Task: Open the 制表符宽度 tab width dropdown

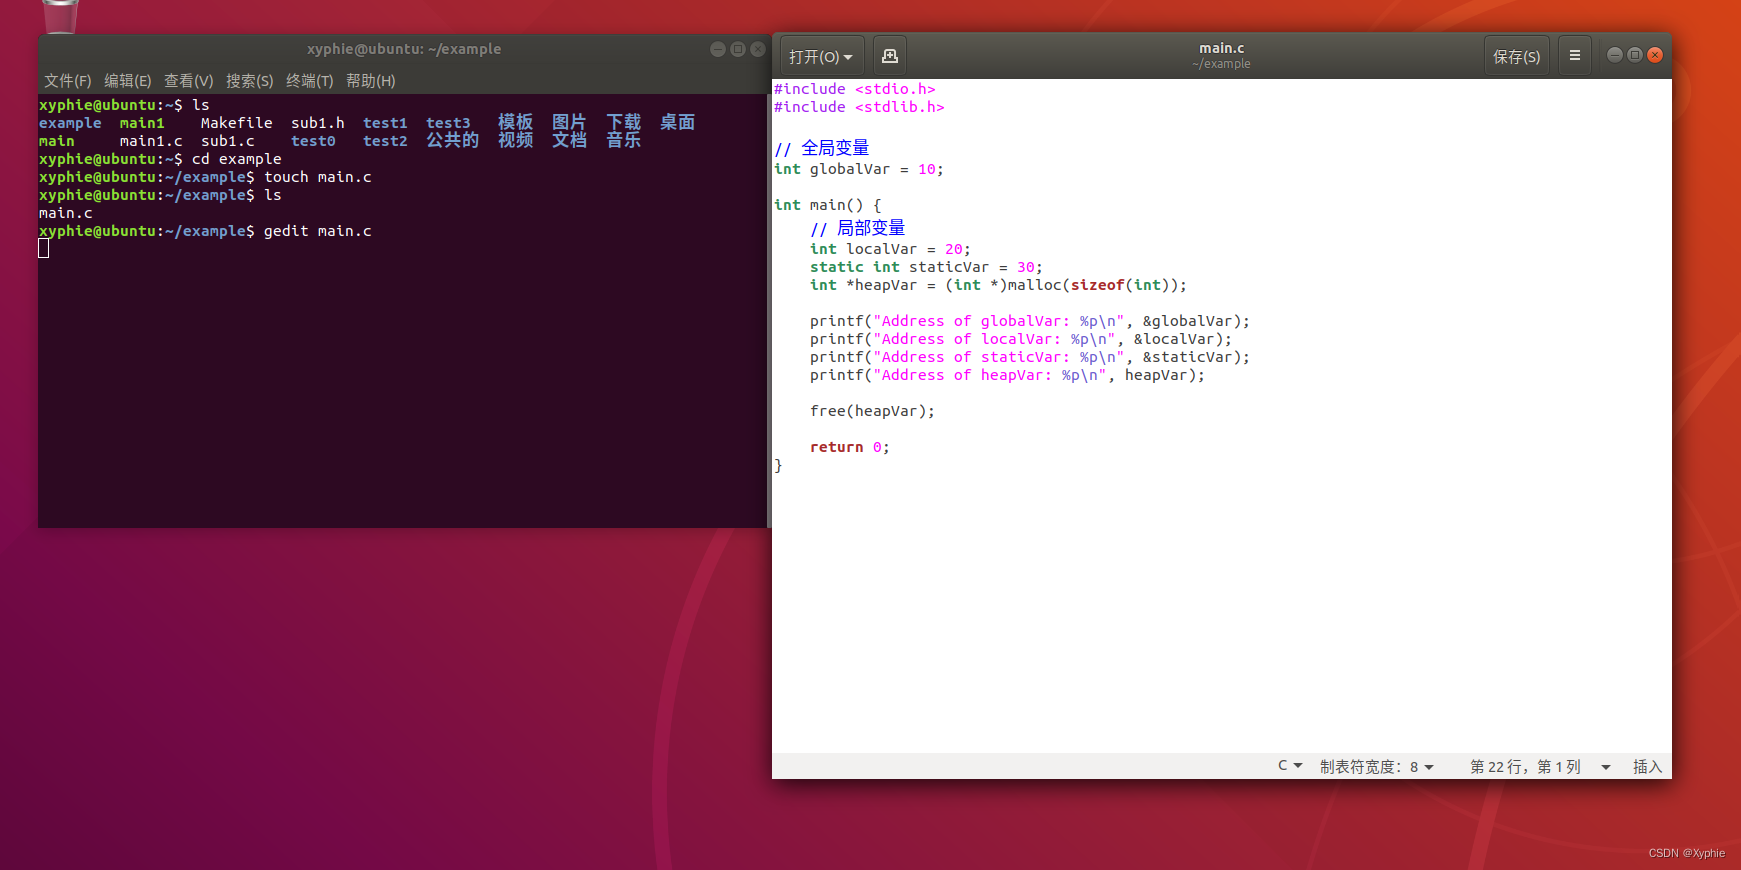Action: (x=1377, y=767)
